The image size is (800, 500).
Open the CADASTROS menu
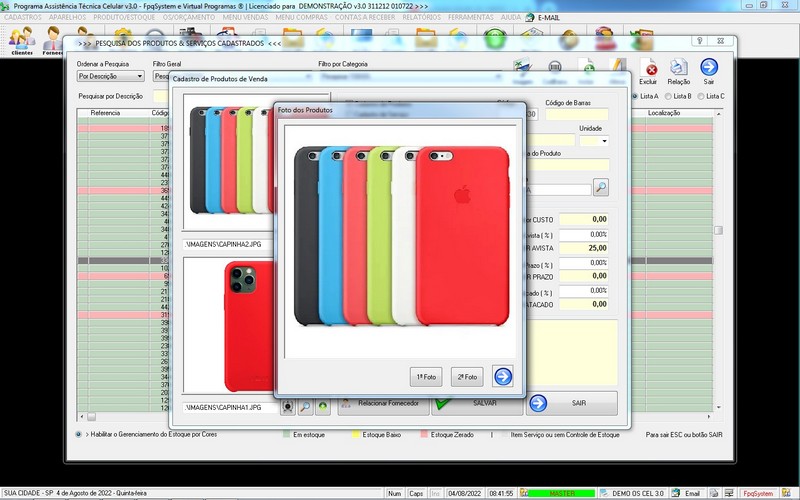click(x=22, y=17)
